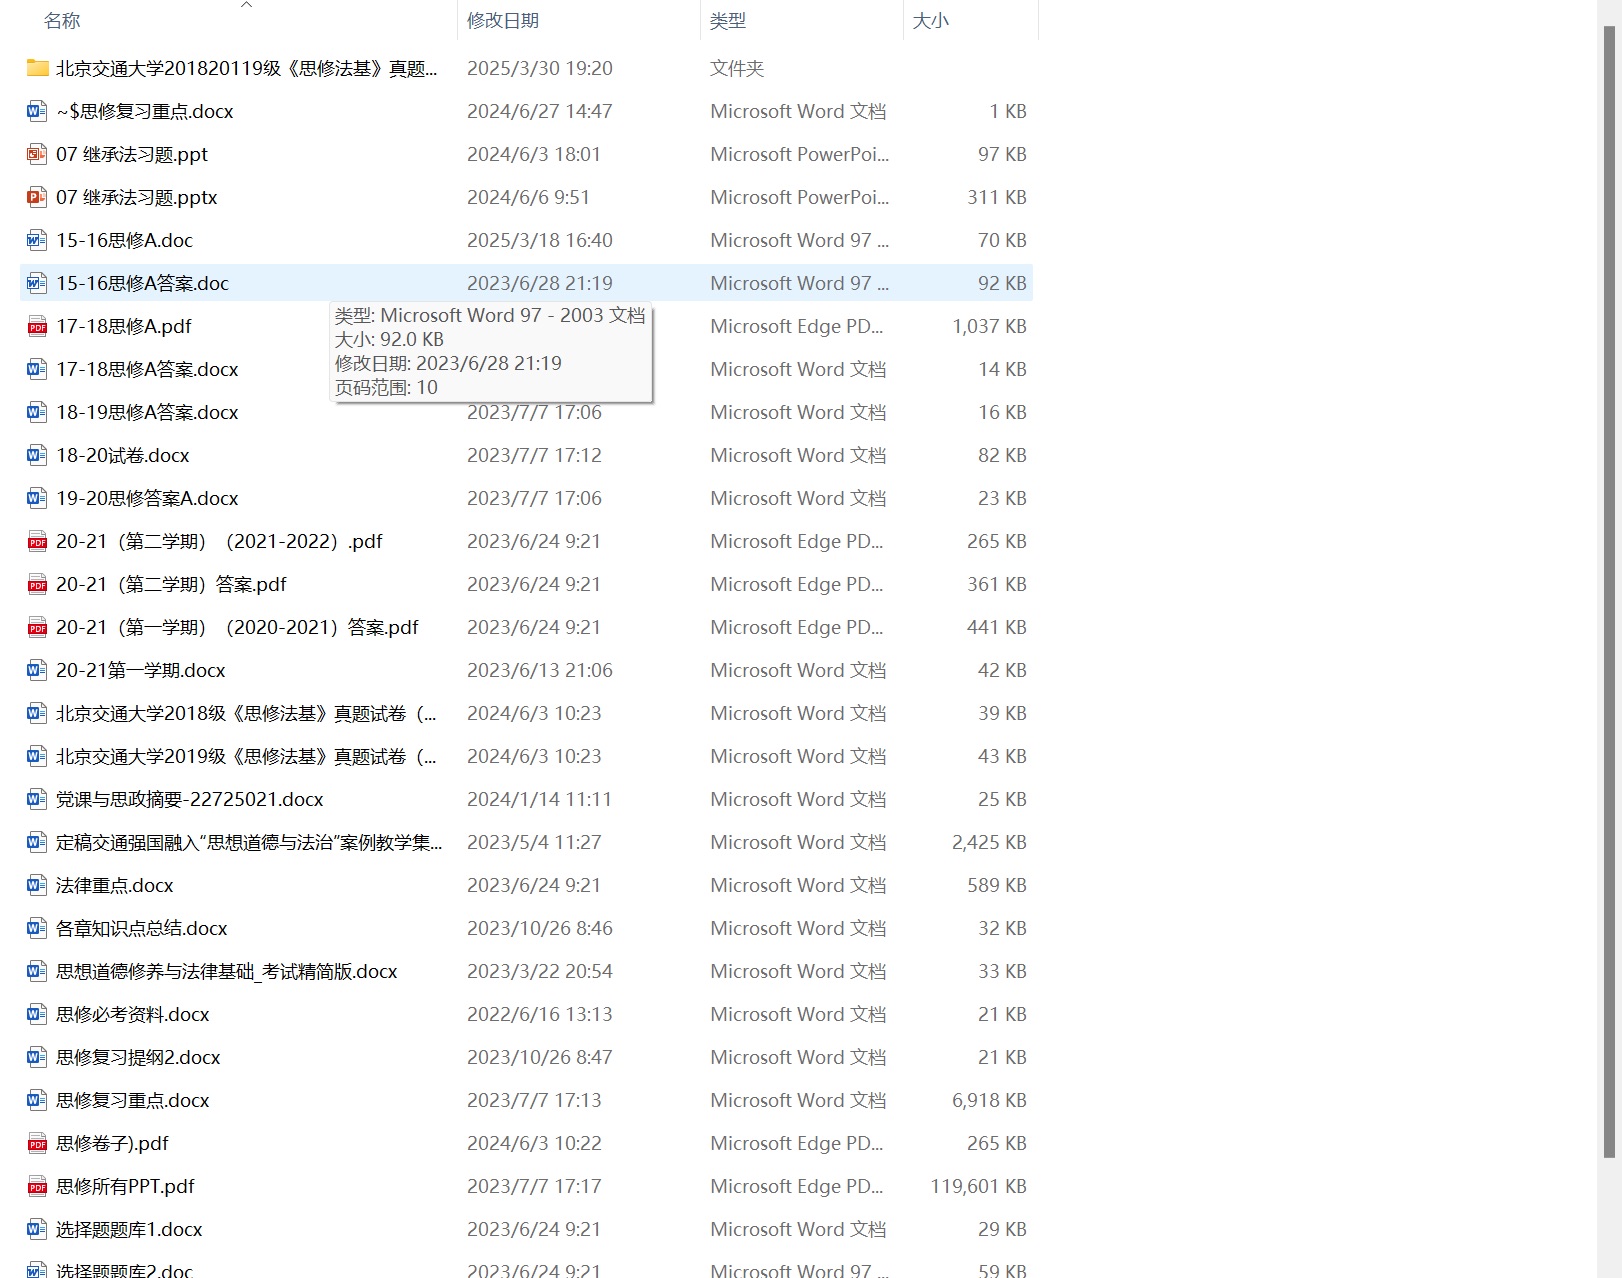This screenshot has width=1622, height=1278.
Task: Select the file 党课与思政摘要-22725021.docx
Action: pos(190,799)
